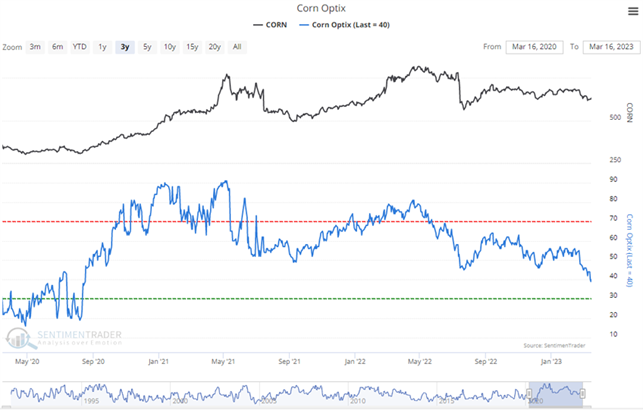The width and height of the screenshot is (643, 410).
Task: Click the From date field
Action: [x=532, y=47]
